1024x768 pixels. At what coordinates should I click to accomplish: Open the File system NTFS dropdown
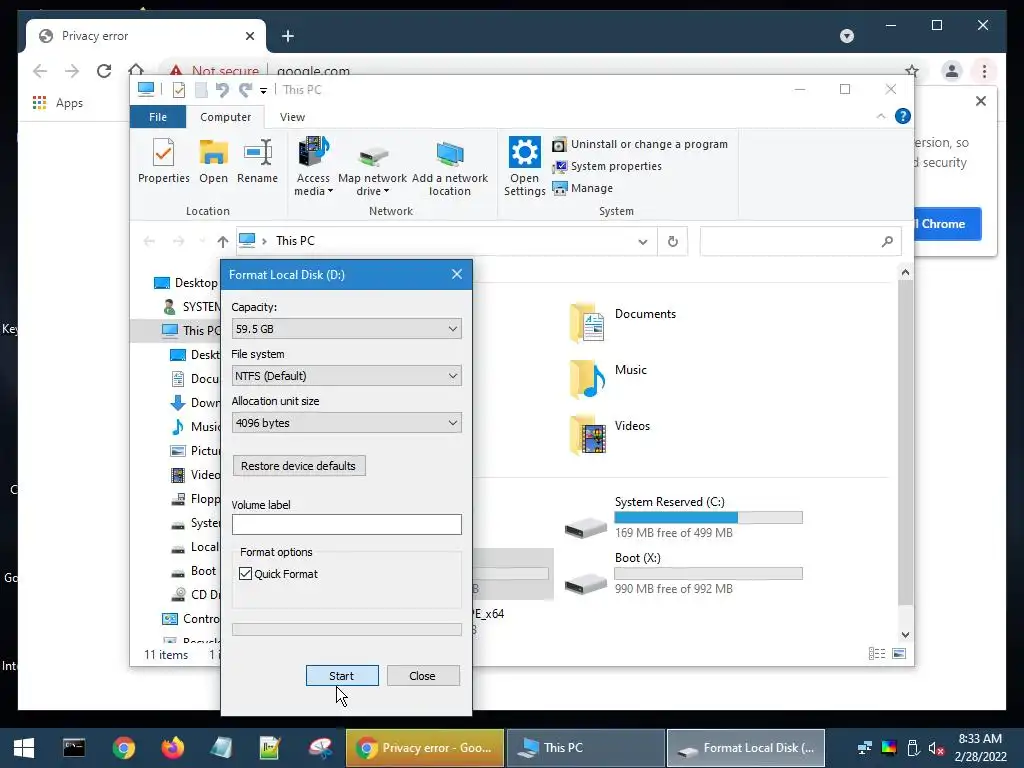346,376
